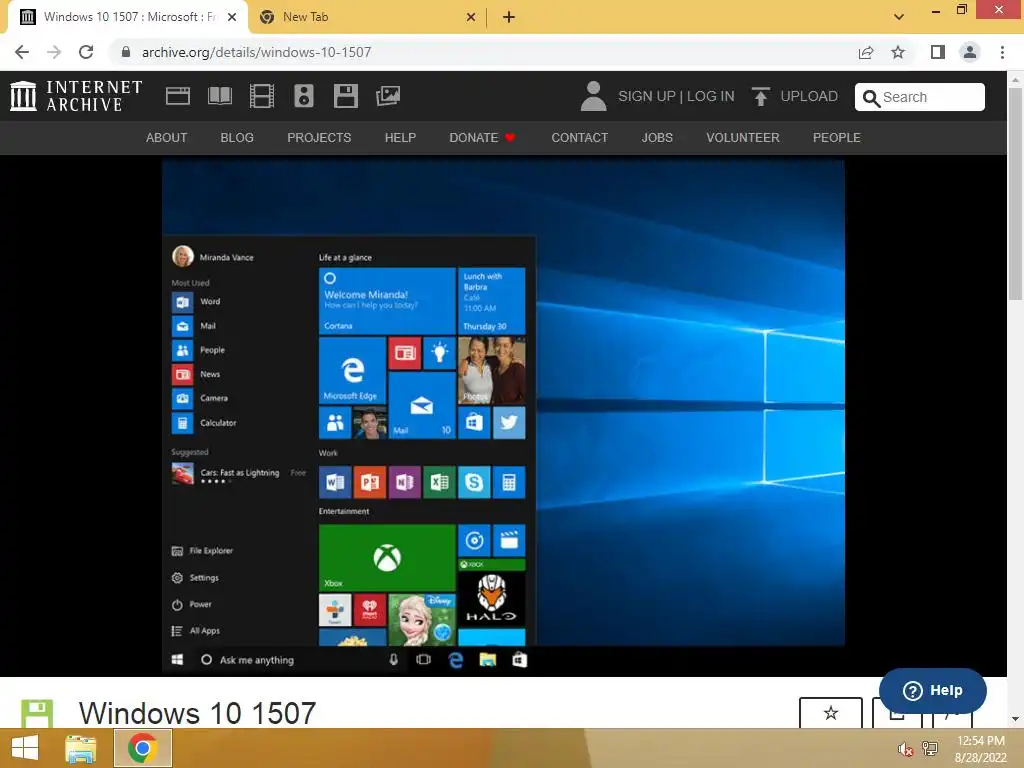Click the muted volume tray icon

(905, 749)
